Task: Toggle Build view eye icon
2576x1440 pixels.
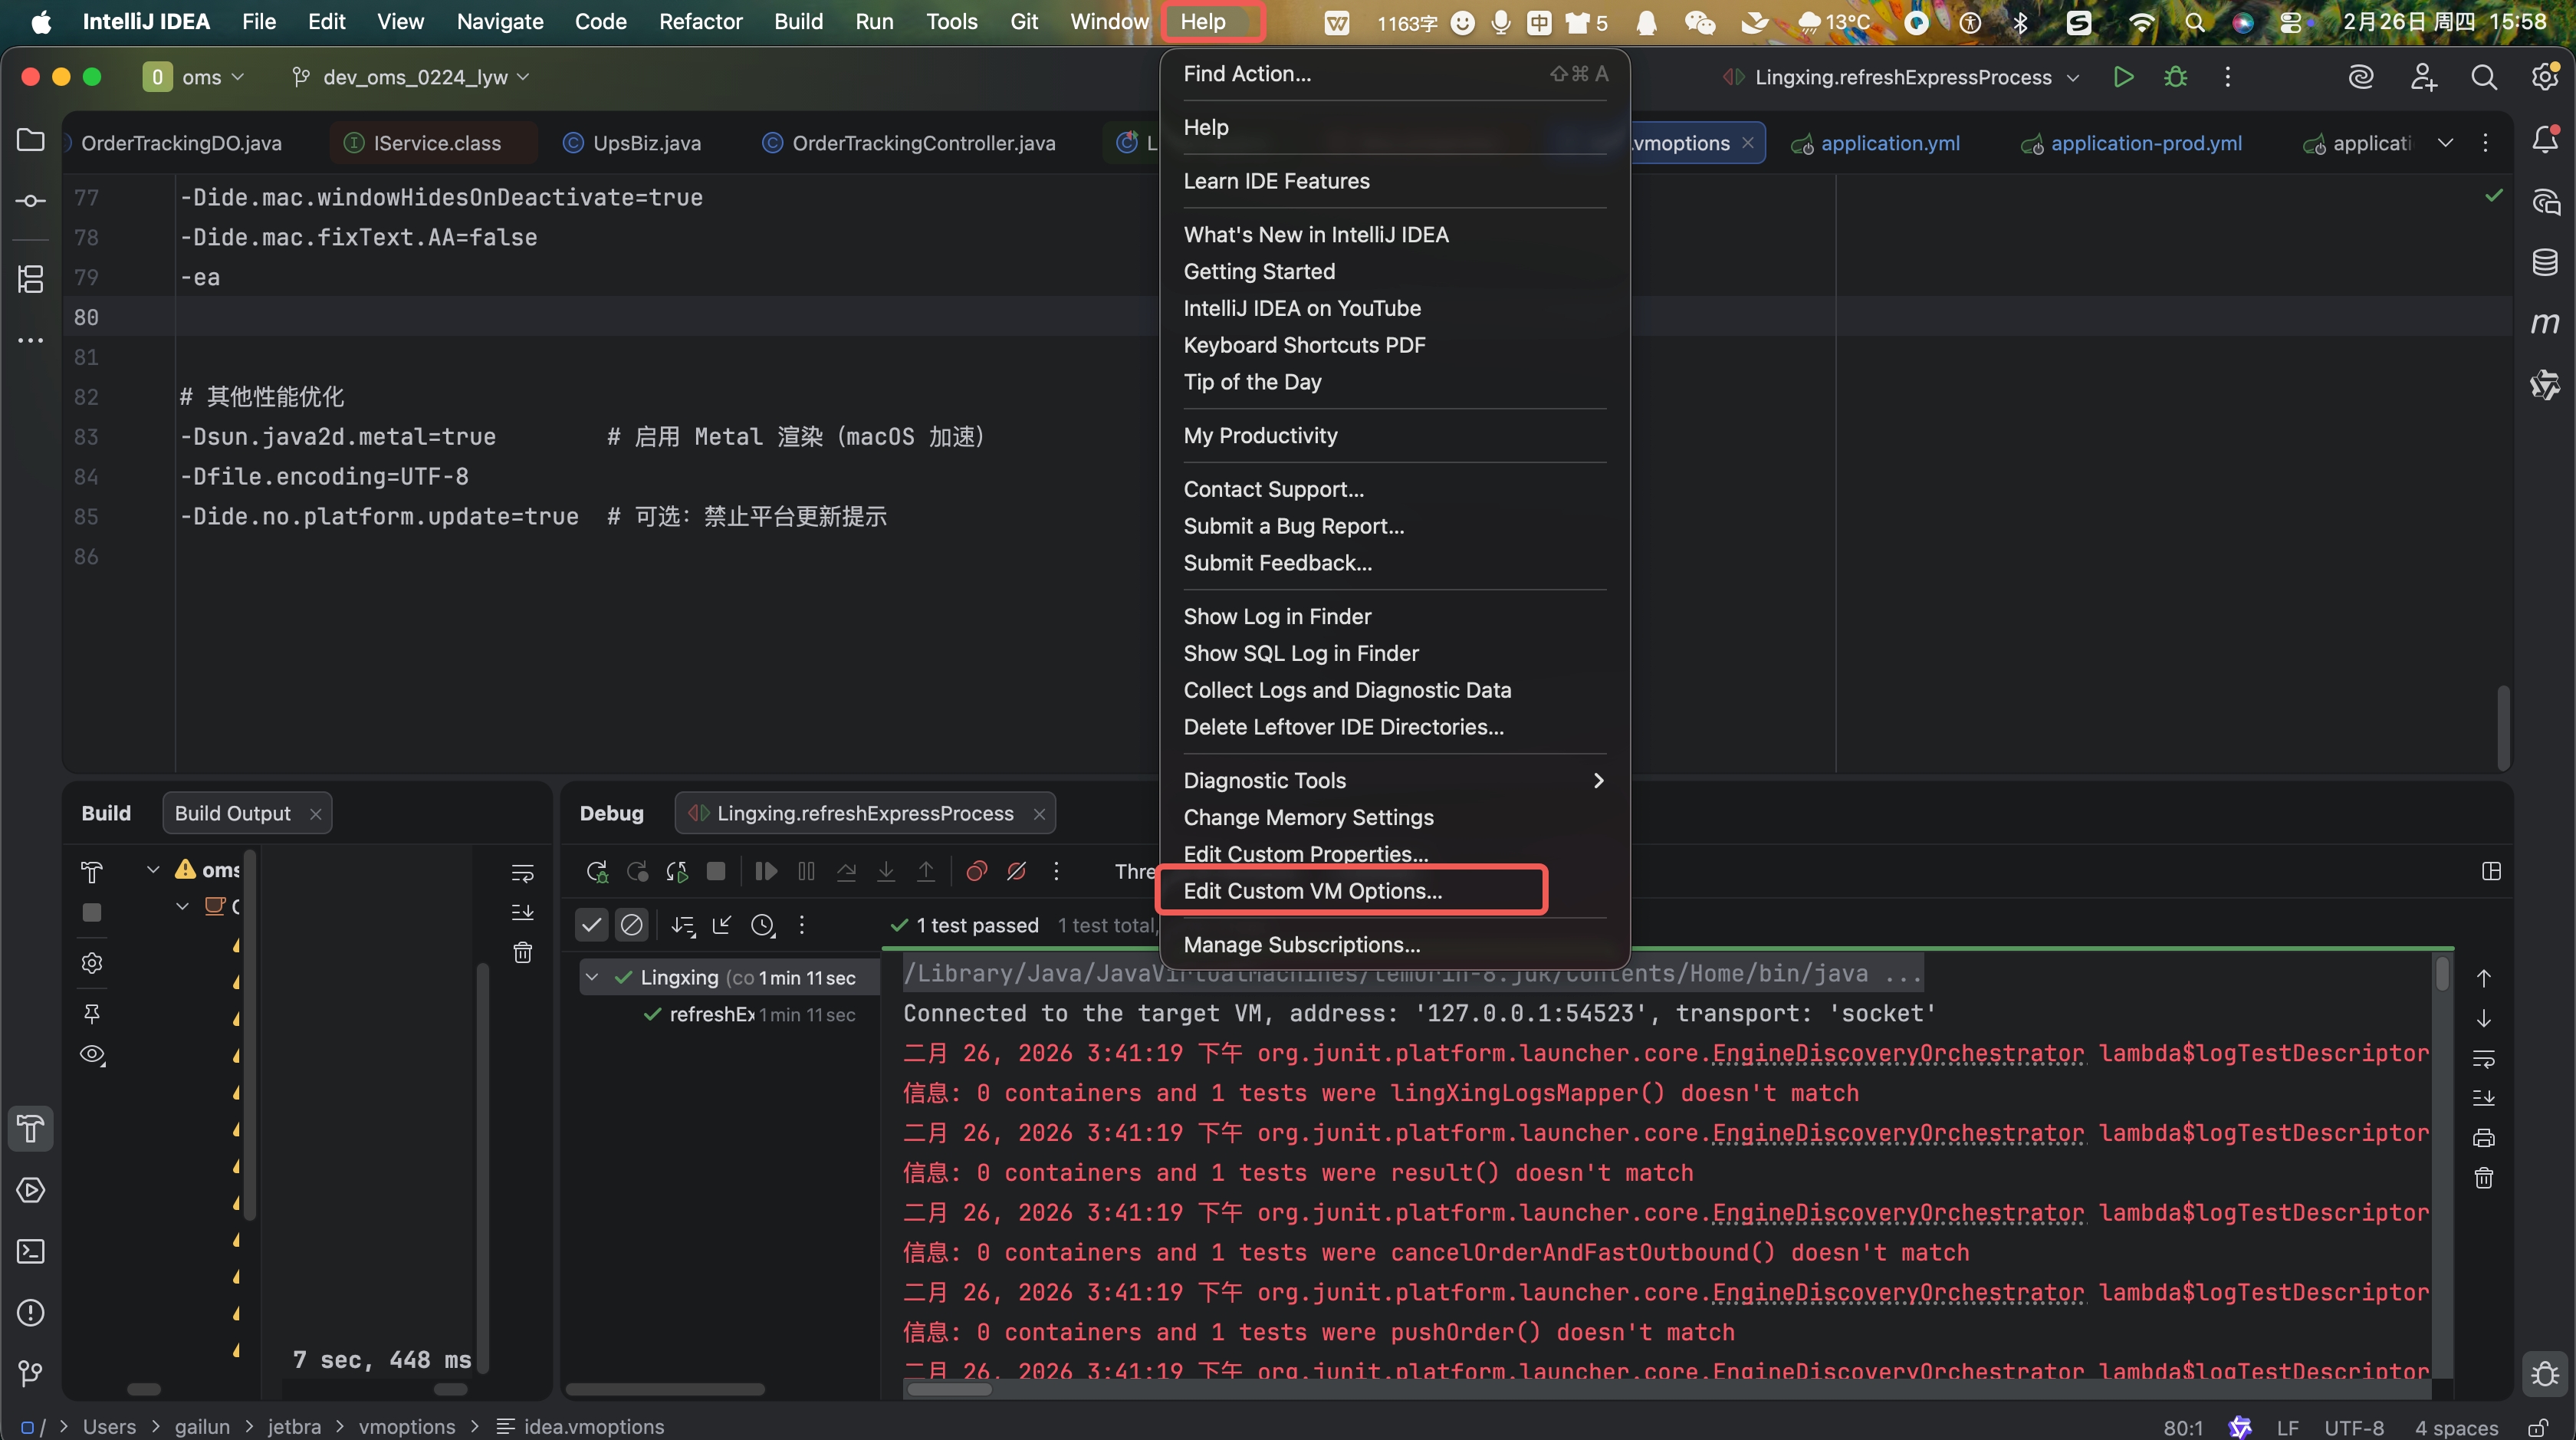Action: (92, 1055)
